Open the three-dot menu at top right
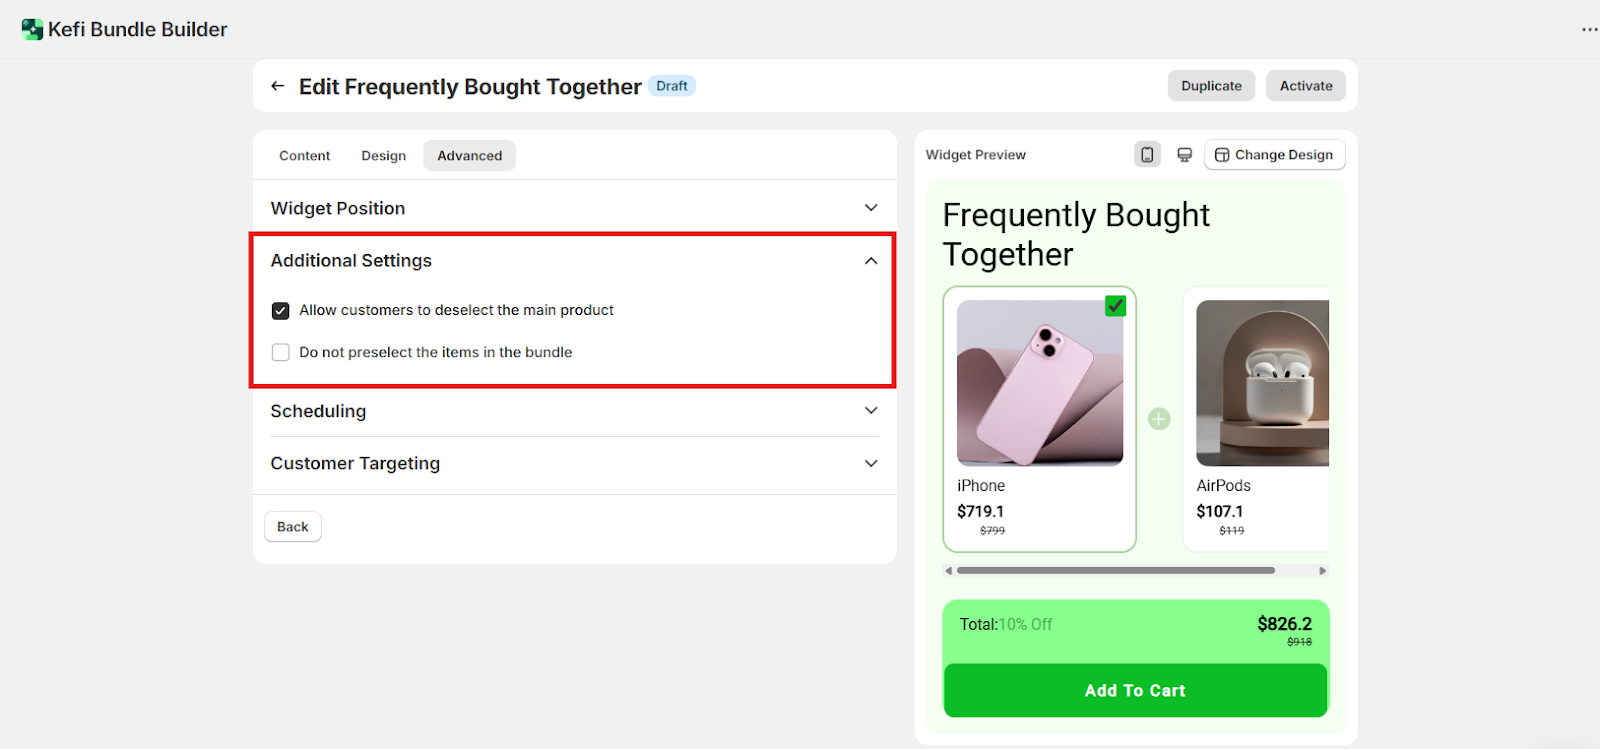The width and height of the screenshot is (1600, 749). point(1589,30)
